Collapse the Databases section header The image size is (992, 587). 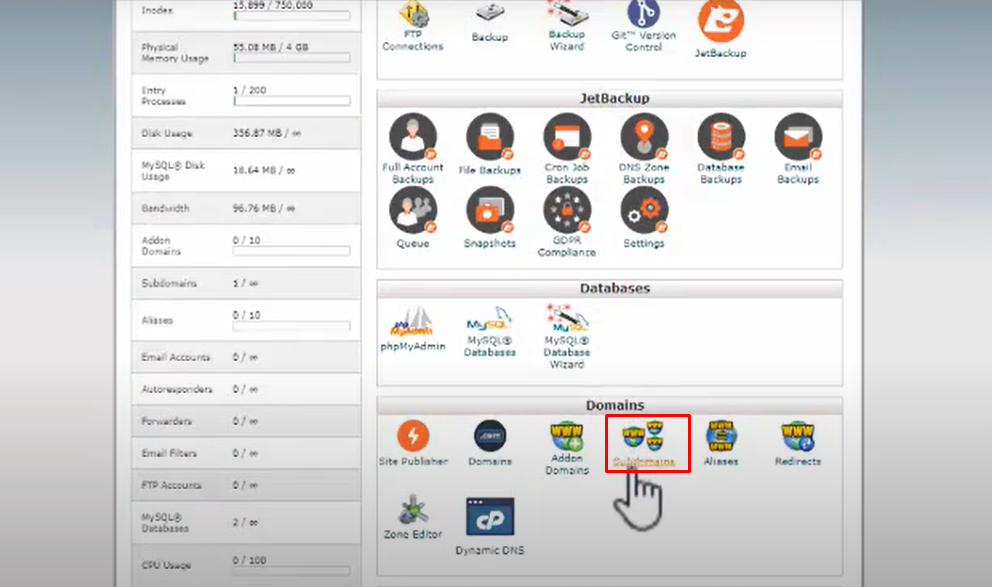click(x=612, y=289)
